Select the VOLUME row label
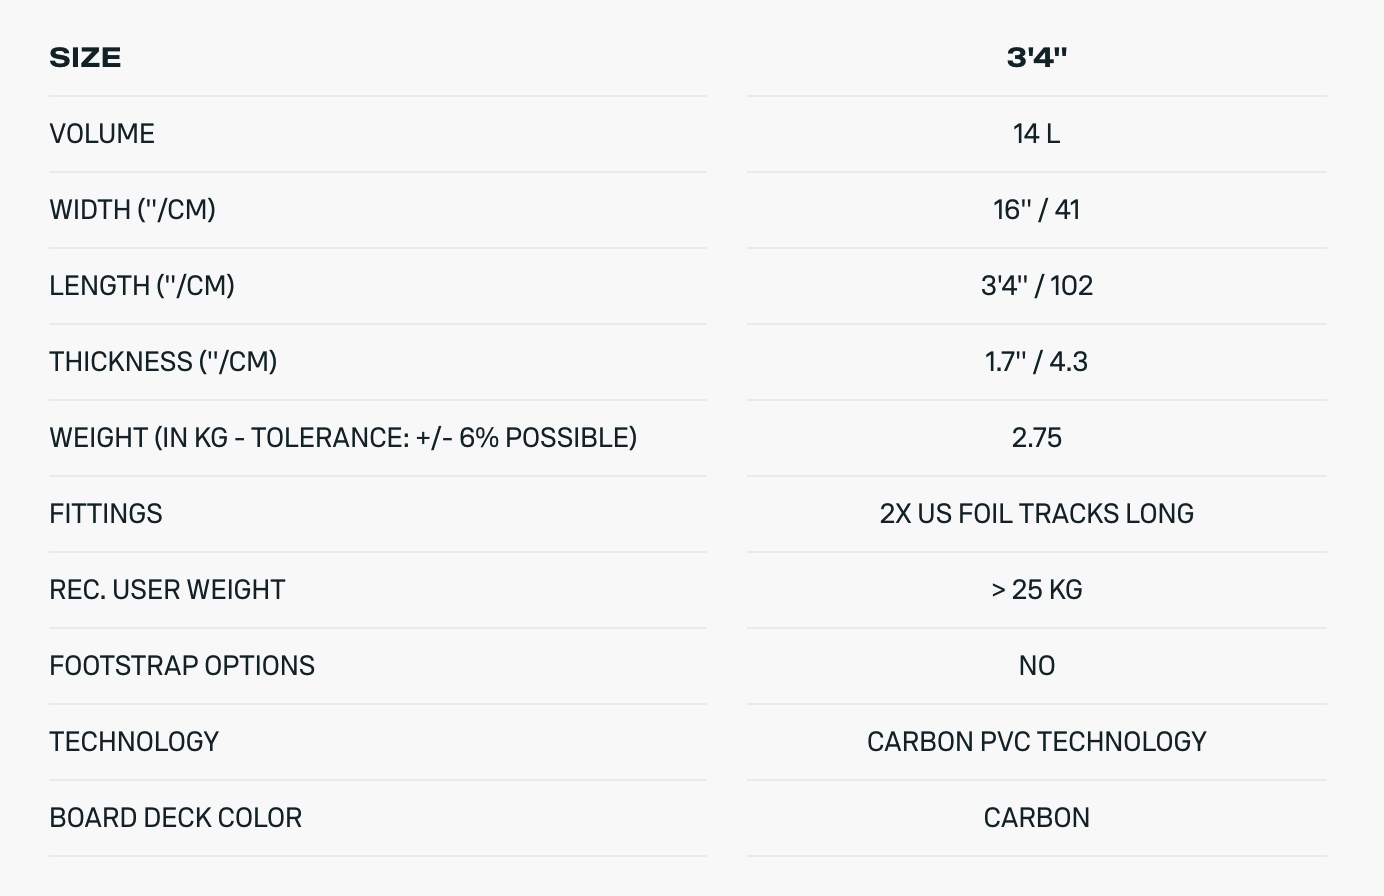Viewport: 1384px width, 896px height. (x=102, y=134)
